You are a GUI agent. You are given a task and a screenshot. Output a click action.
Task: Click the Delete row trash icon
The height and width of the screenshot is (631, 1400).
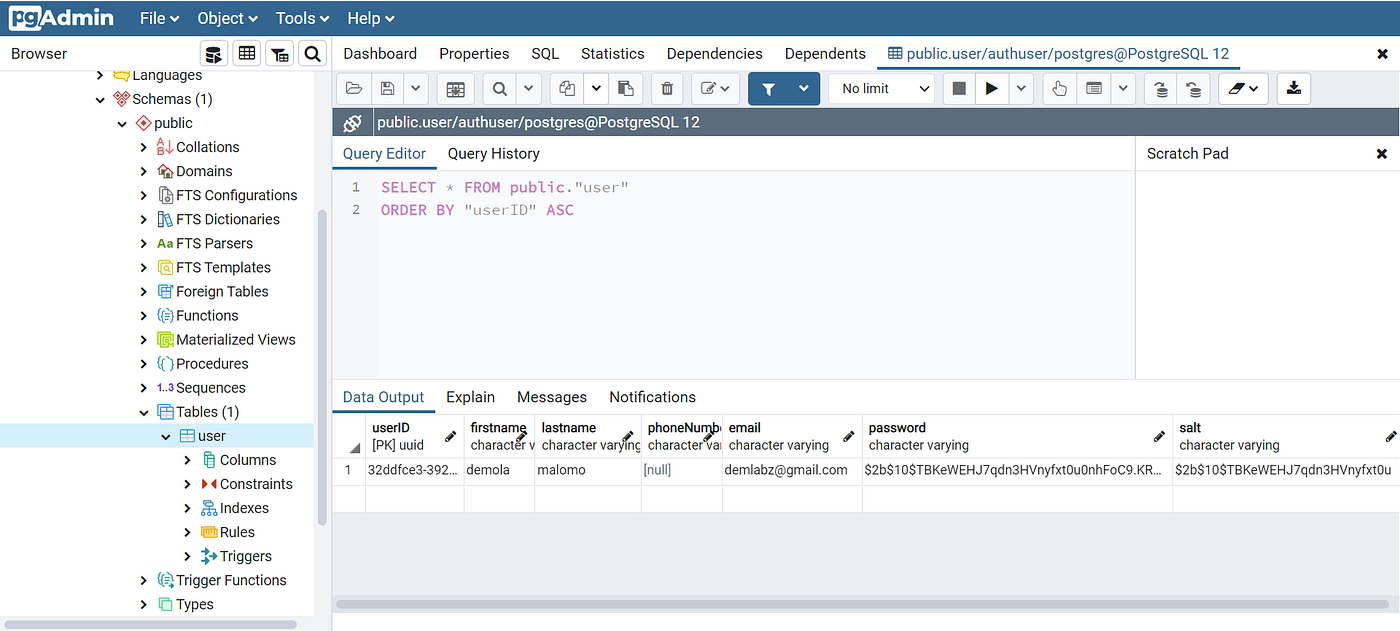(x=666, y=88)
